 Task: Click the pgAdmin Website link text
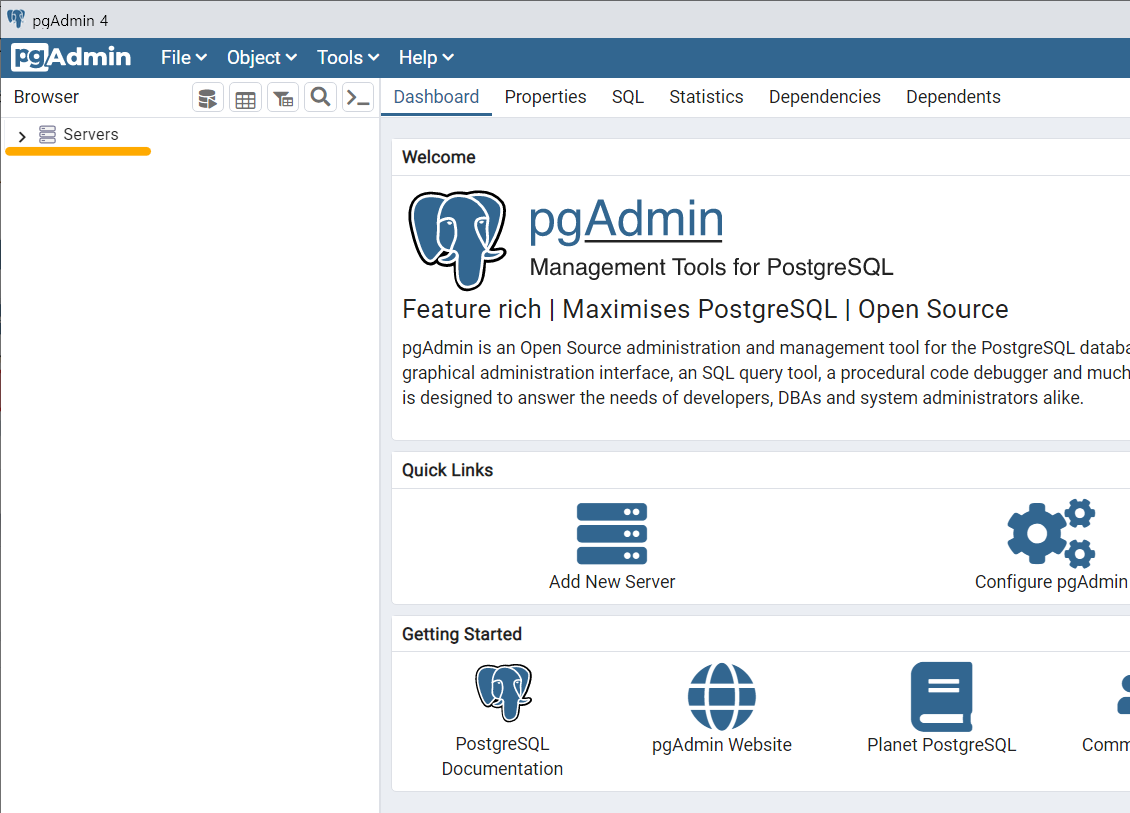point(721,745)
